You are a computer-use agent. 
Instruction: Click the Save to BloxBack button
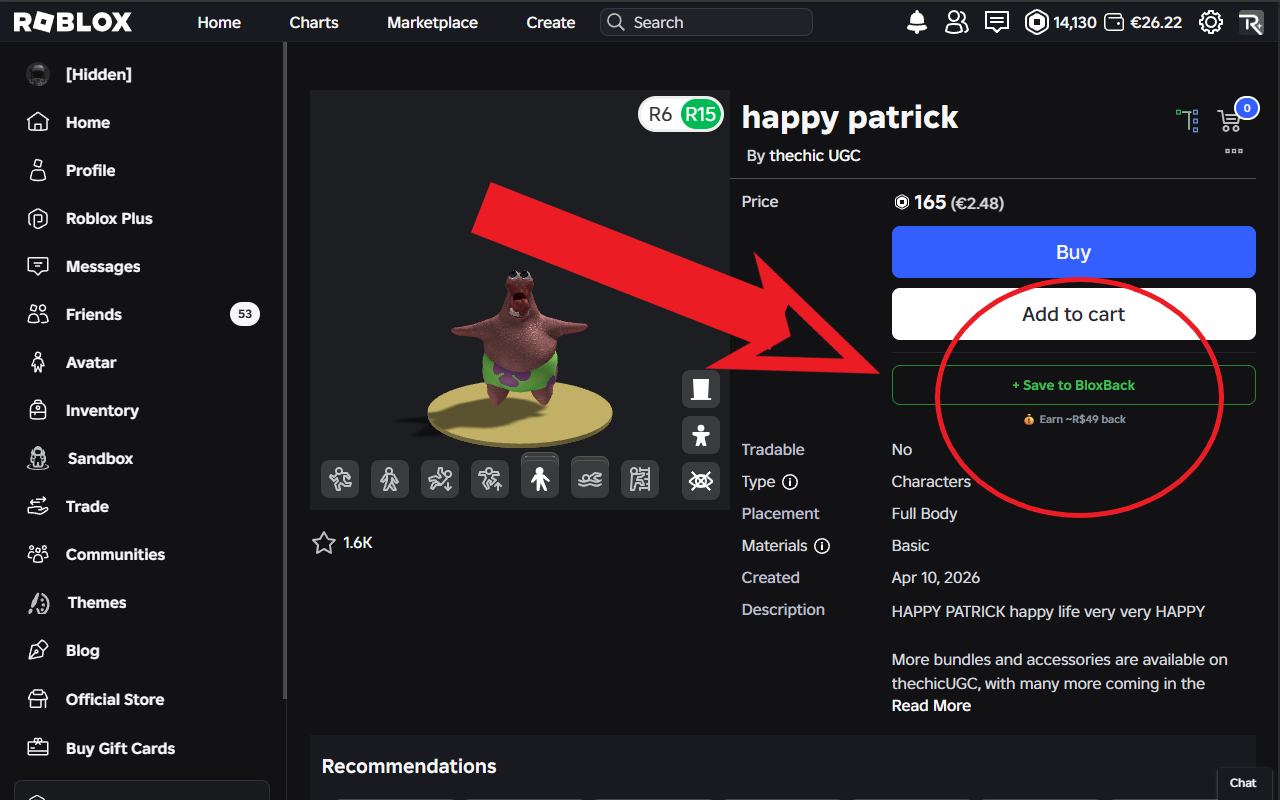tap(1073, 385)
